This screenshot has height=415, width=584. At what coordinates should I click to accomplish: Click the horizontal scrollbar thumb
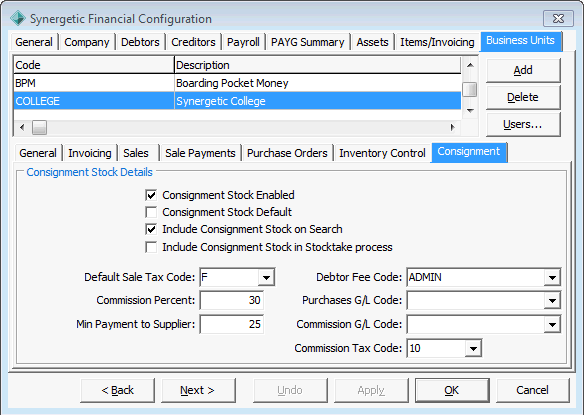[39, 127]
